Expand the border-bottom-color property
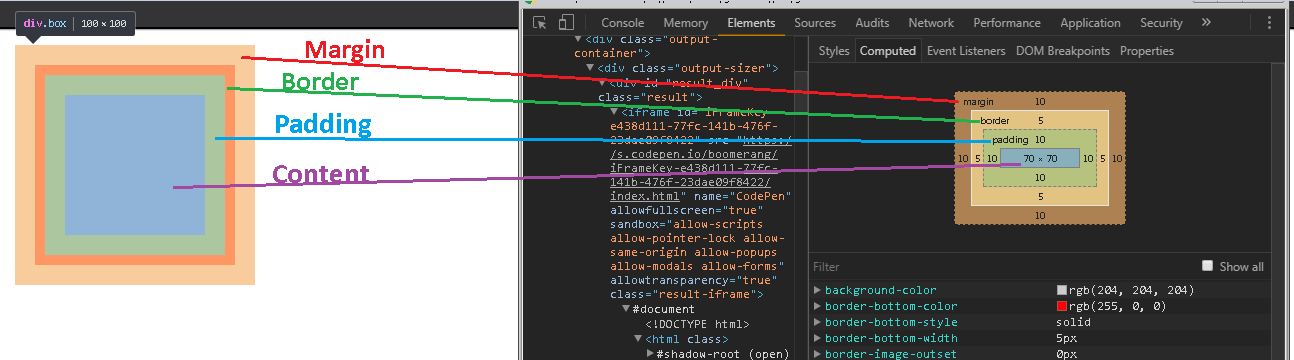 817,306
